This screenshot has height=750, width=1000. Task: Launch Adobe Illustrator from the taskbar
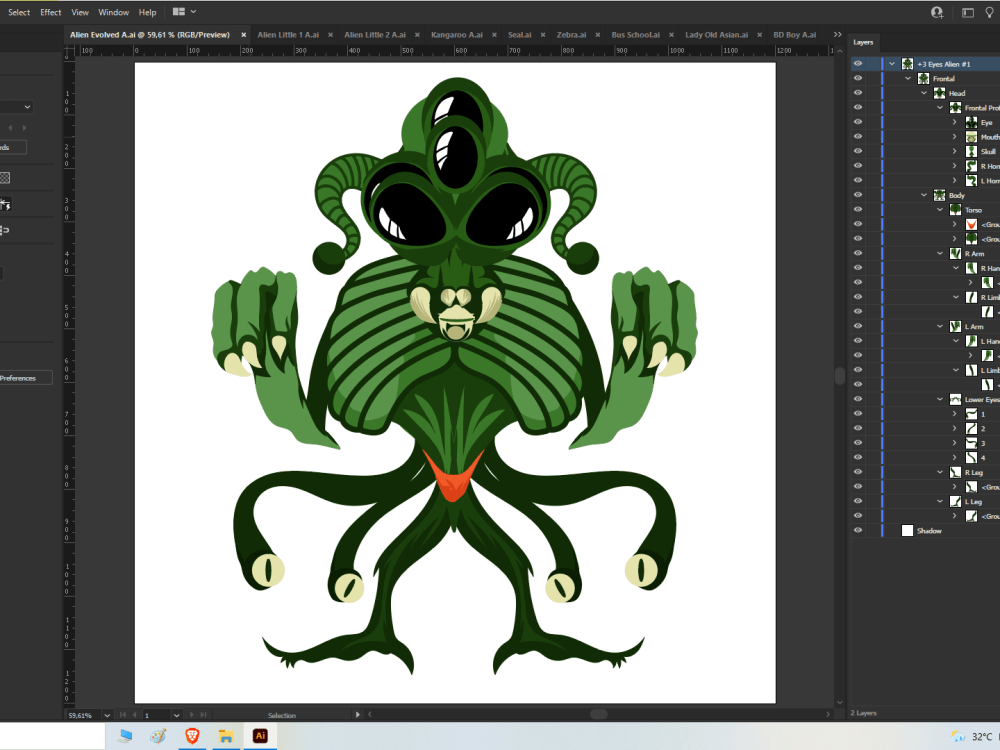pos(260,737)
